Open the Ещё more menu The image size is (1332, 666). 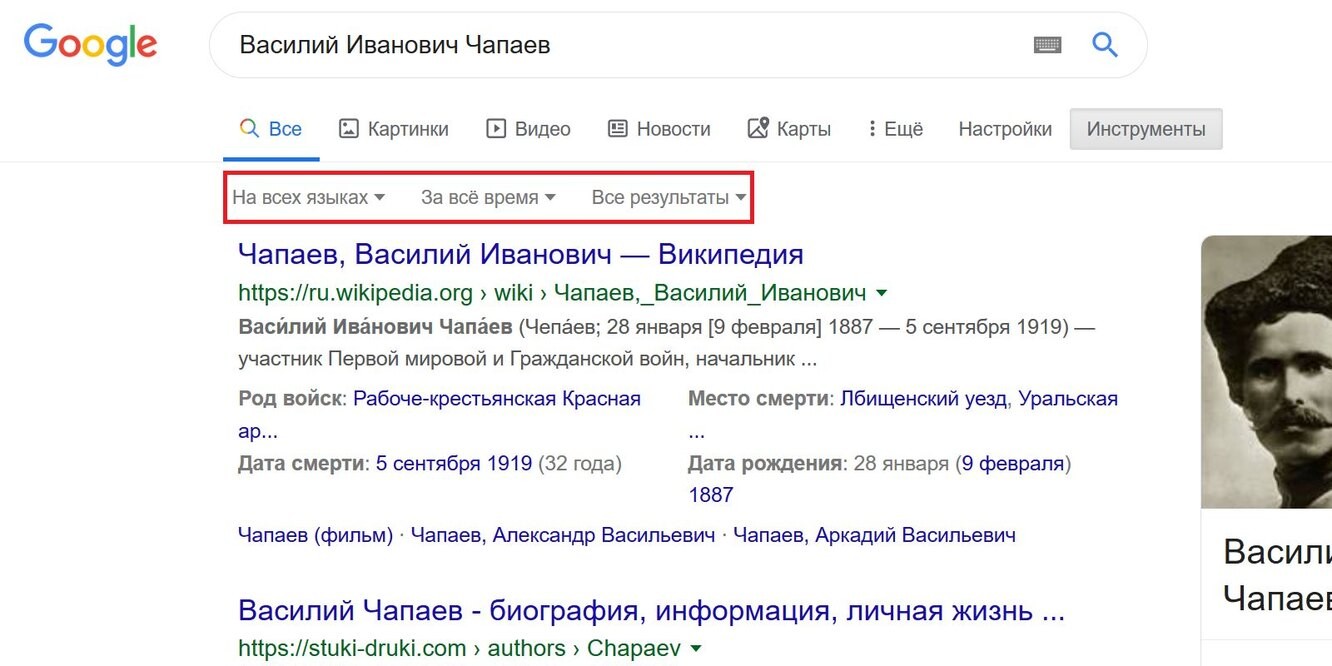pos(895,129)
